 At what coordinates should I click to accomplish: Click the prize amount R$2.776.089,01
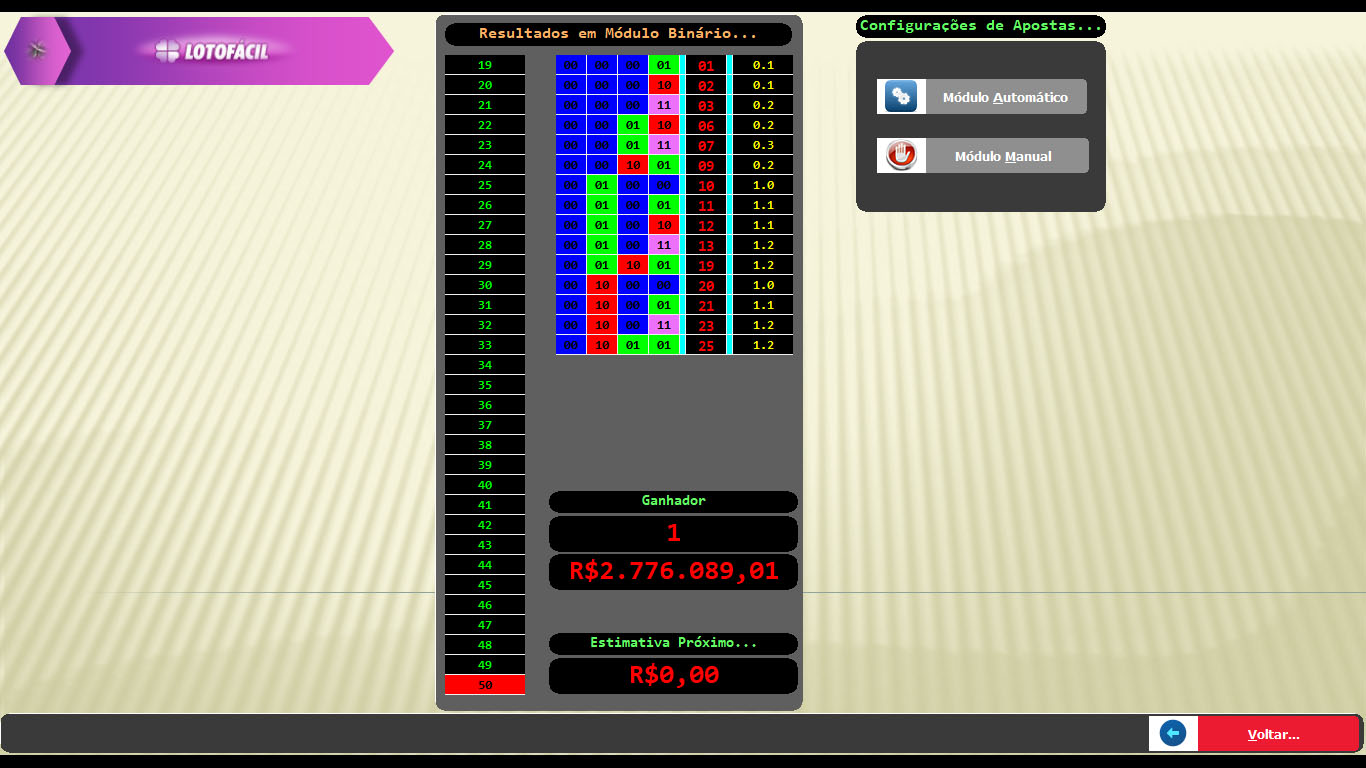click(673, 572)
